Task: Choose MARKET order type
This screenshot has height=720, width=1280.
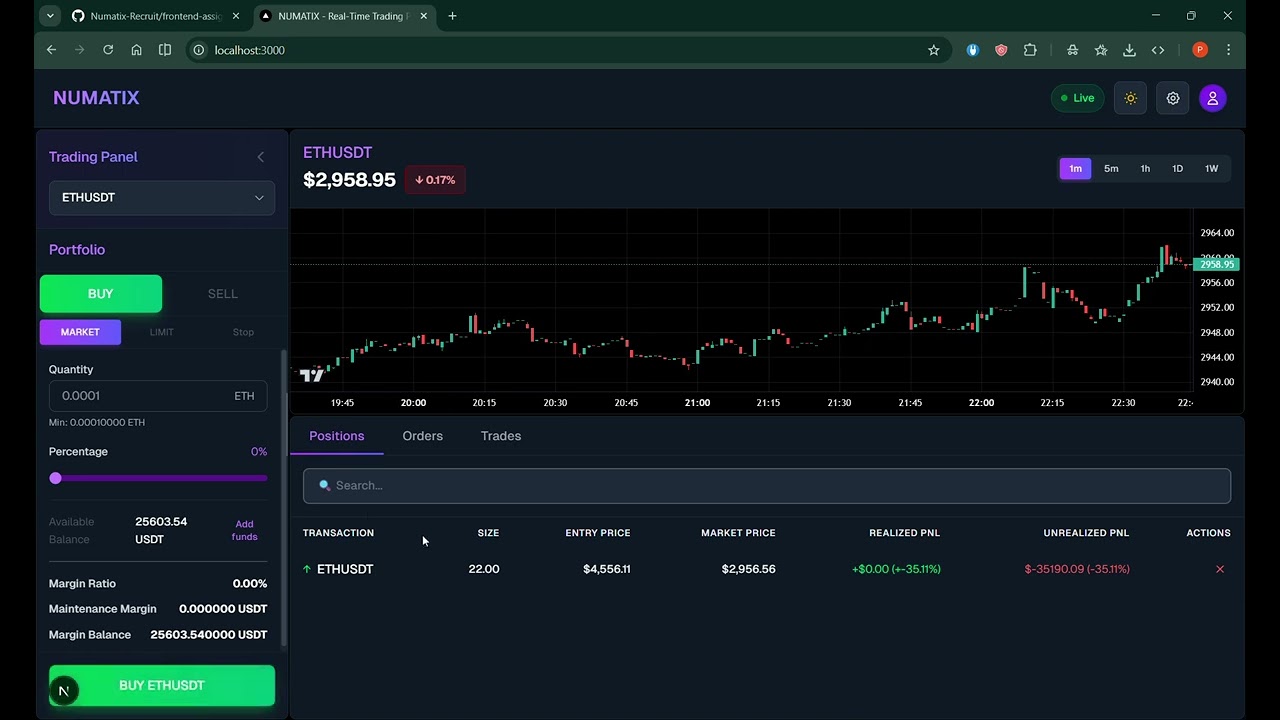Action: click(80, 332)
